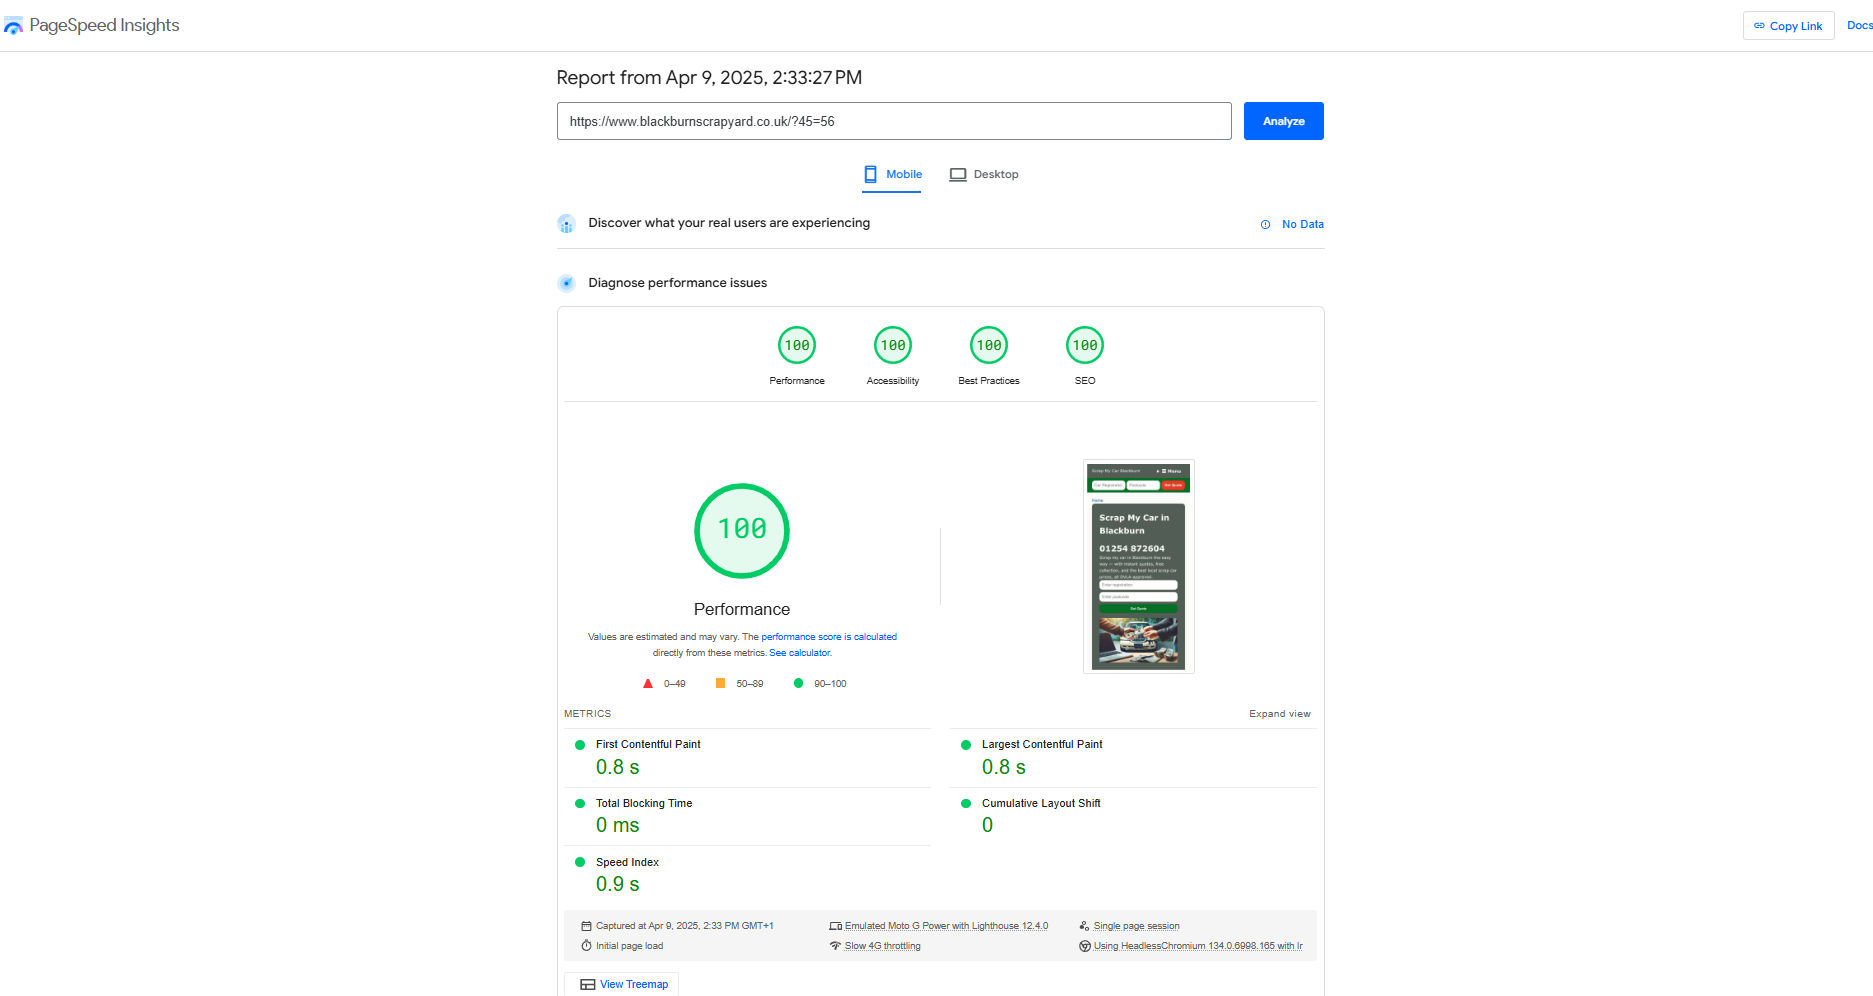This screenshot has height=996, width=1873.
Task: Select the SEO 100 score gauge
Action: (x=1085, y=346)
